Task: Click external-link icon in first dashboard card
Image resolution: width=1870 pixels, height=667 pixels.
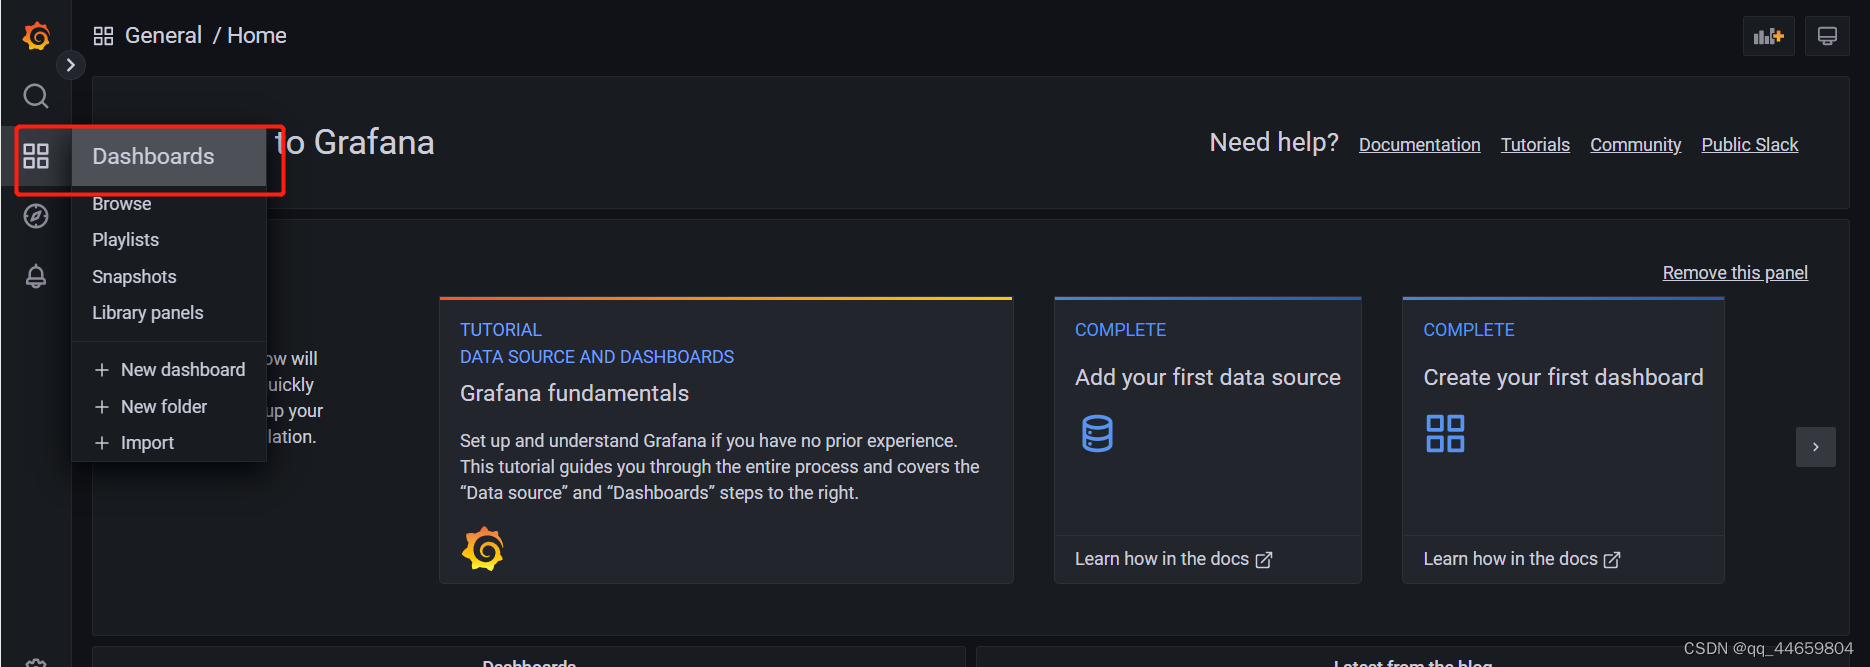Action: pos(1612,560)
